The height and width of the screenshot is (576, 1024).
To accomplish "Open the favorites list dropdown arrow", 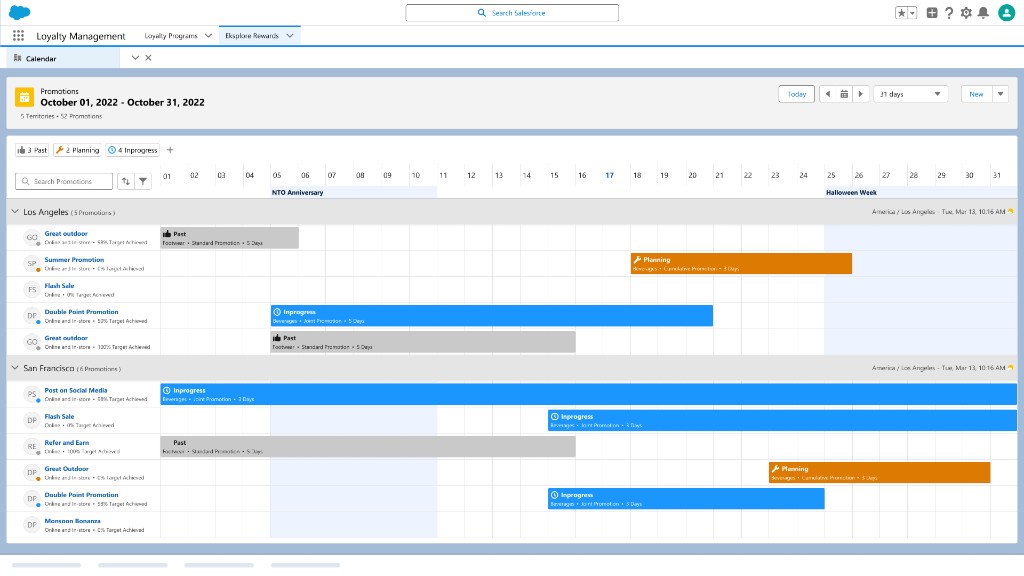I will coord(912,12).
